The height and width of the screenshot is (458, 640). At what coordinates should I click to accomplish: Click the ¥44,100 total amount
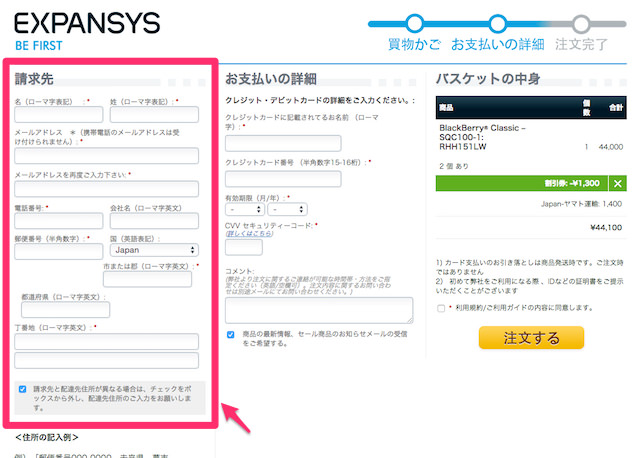click(606, 227)
